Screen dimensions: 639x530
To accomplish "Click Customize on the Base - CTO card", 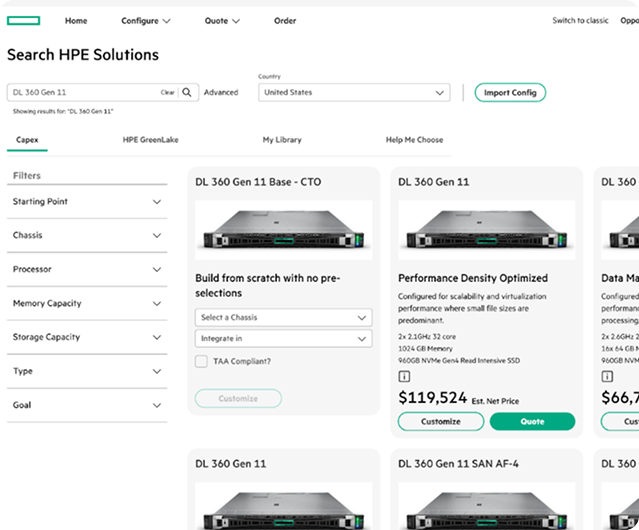I will [238, 398].
